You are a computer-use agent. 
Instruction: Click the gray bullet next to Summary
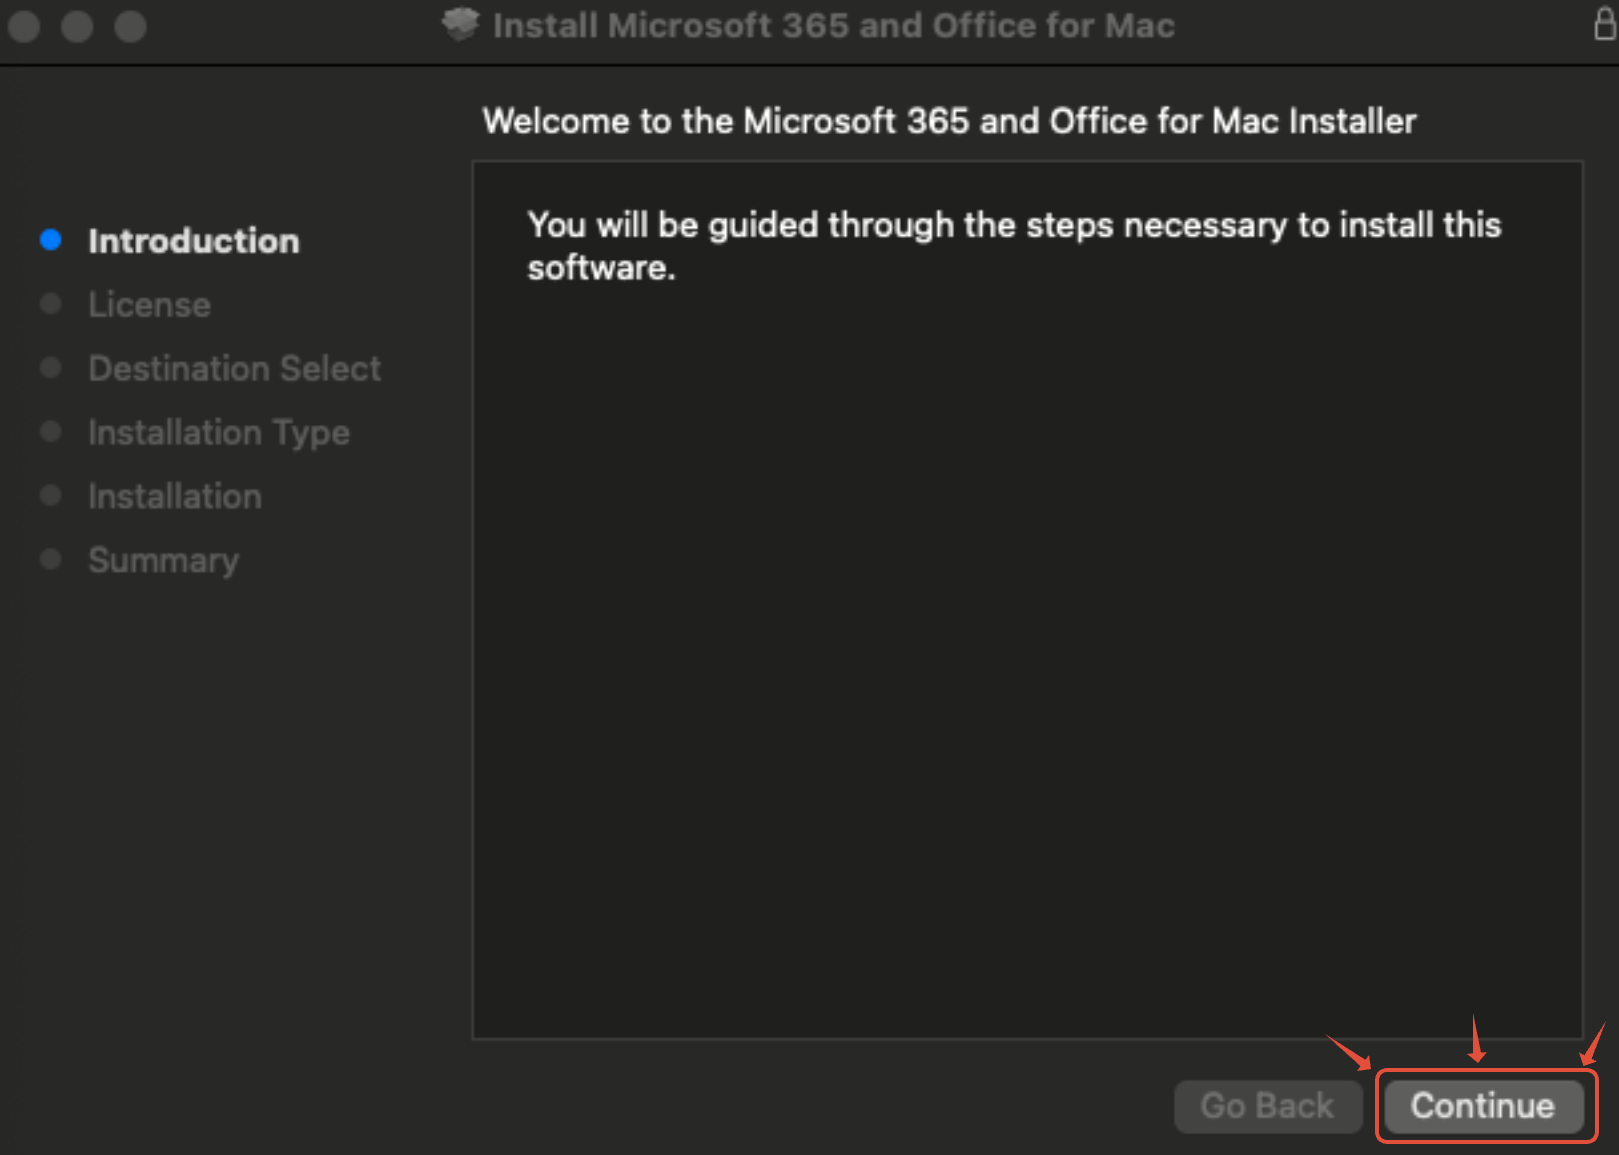coord(51,559)
